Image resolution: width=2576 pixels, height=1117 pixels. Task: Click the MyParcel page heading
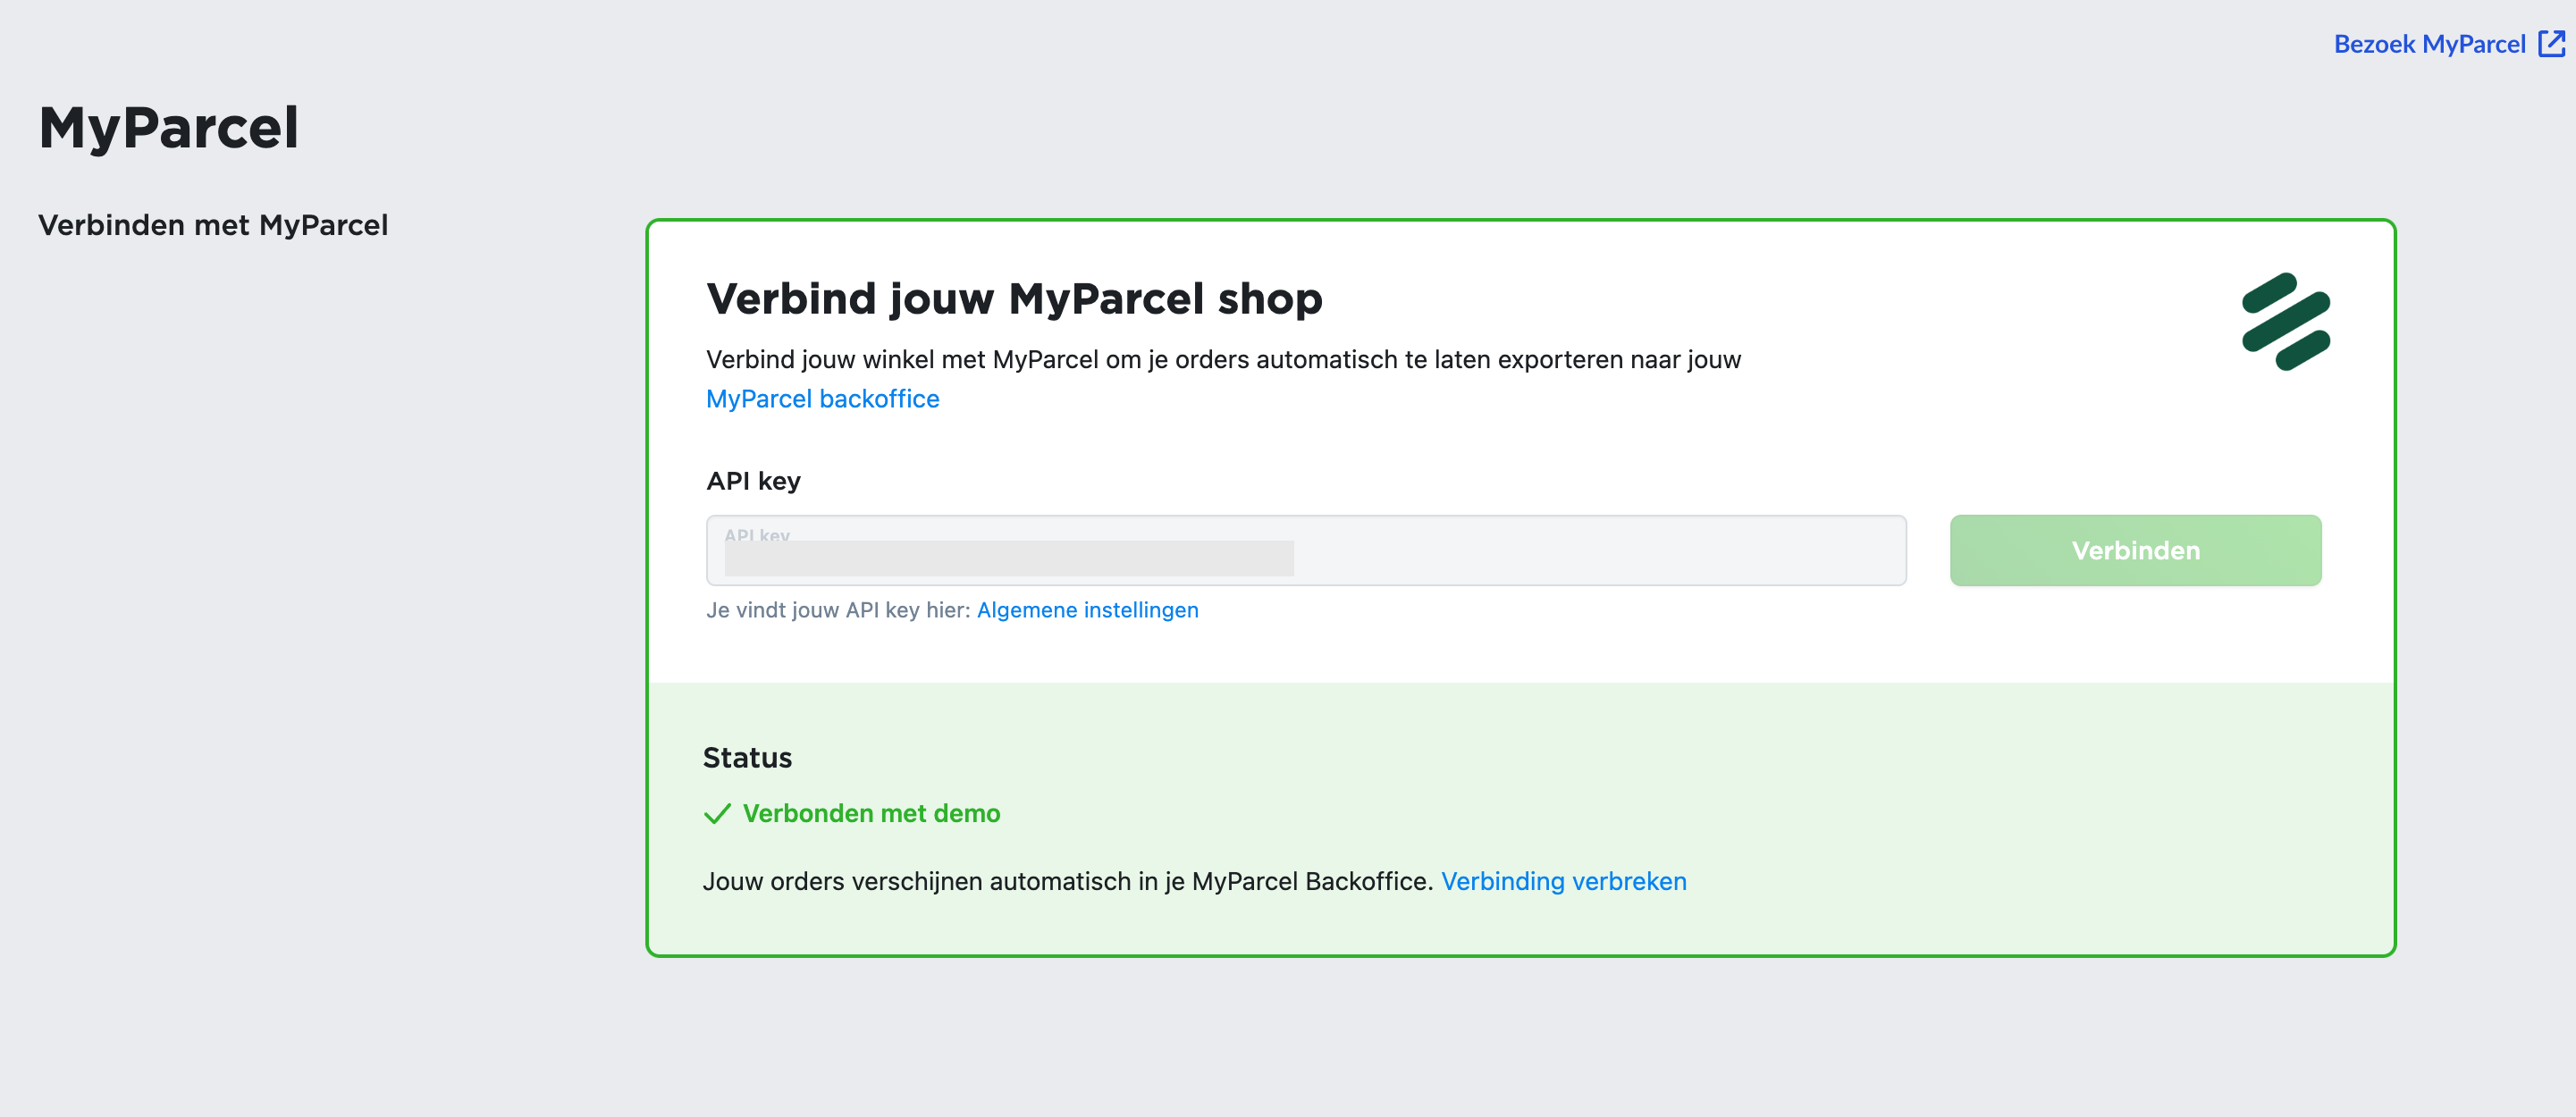[169, 126]
